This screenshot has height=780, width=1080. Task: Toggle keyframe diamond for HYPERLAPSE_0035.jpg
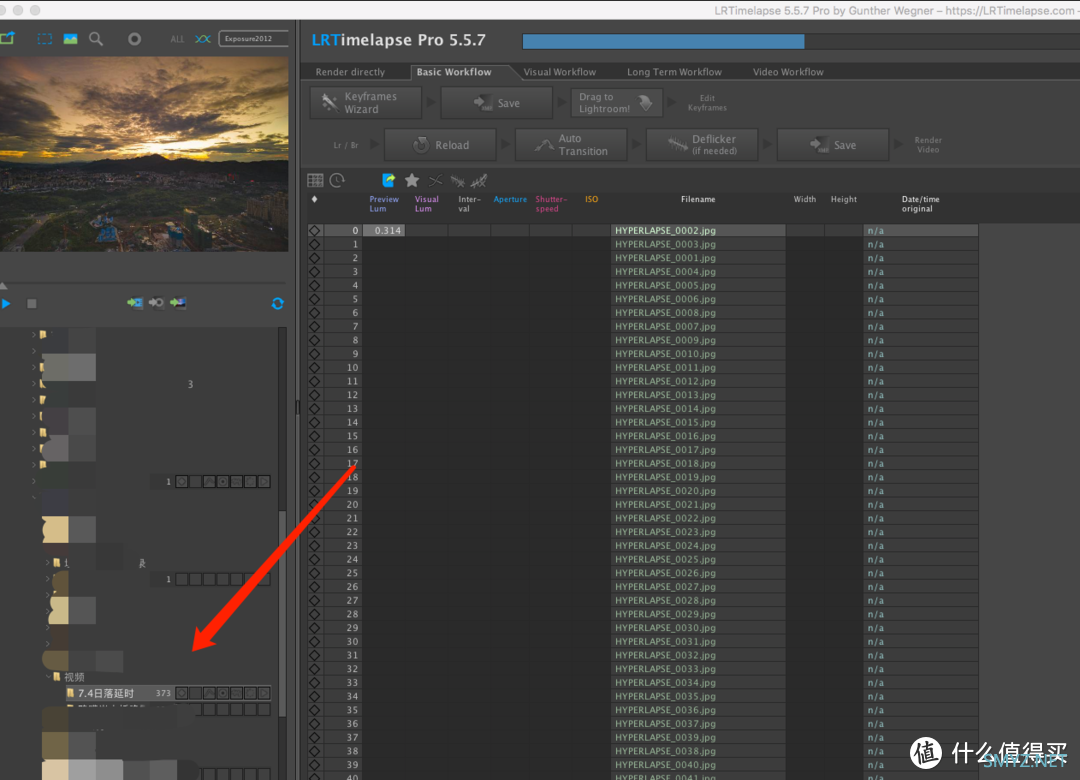[x=315, y=696]
